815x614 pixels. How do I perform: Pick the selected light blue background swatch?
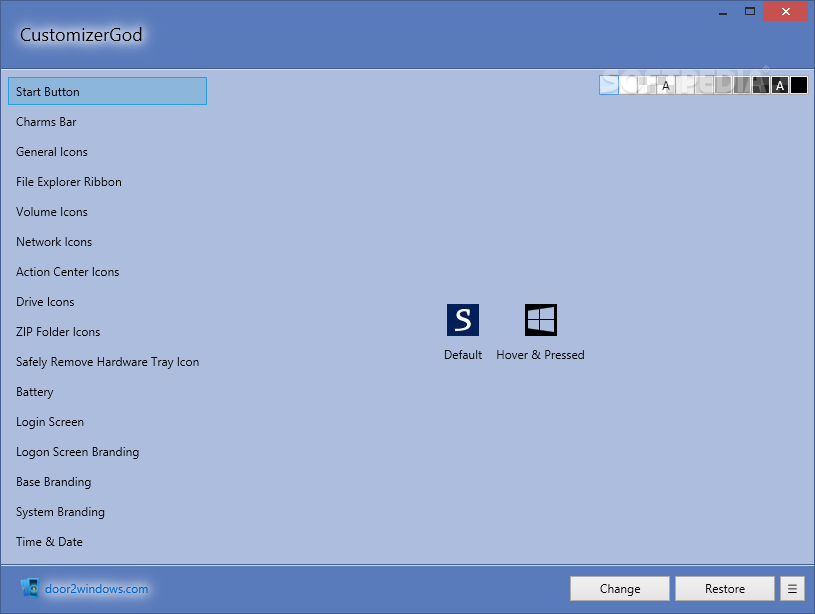point(609,85)
